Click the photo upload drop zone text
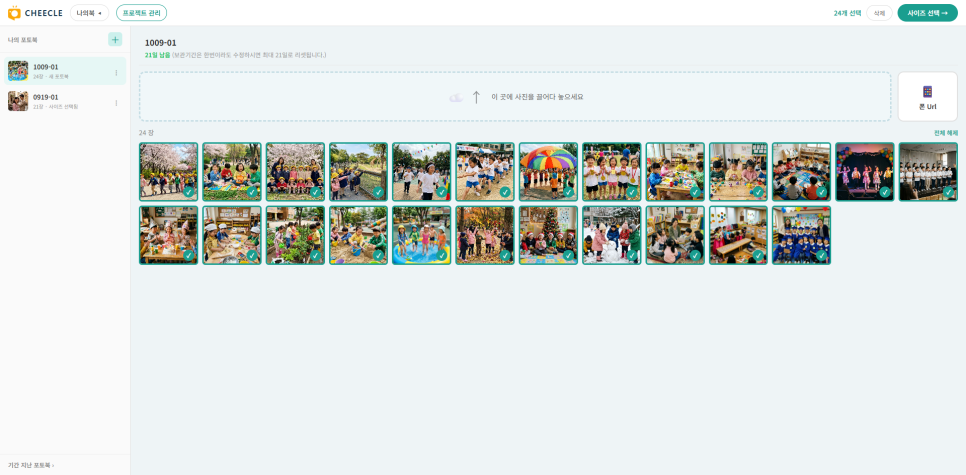 pyautogui.click(x=537, y=97)
